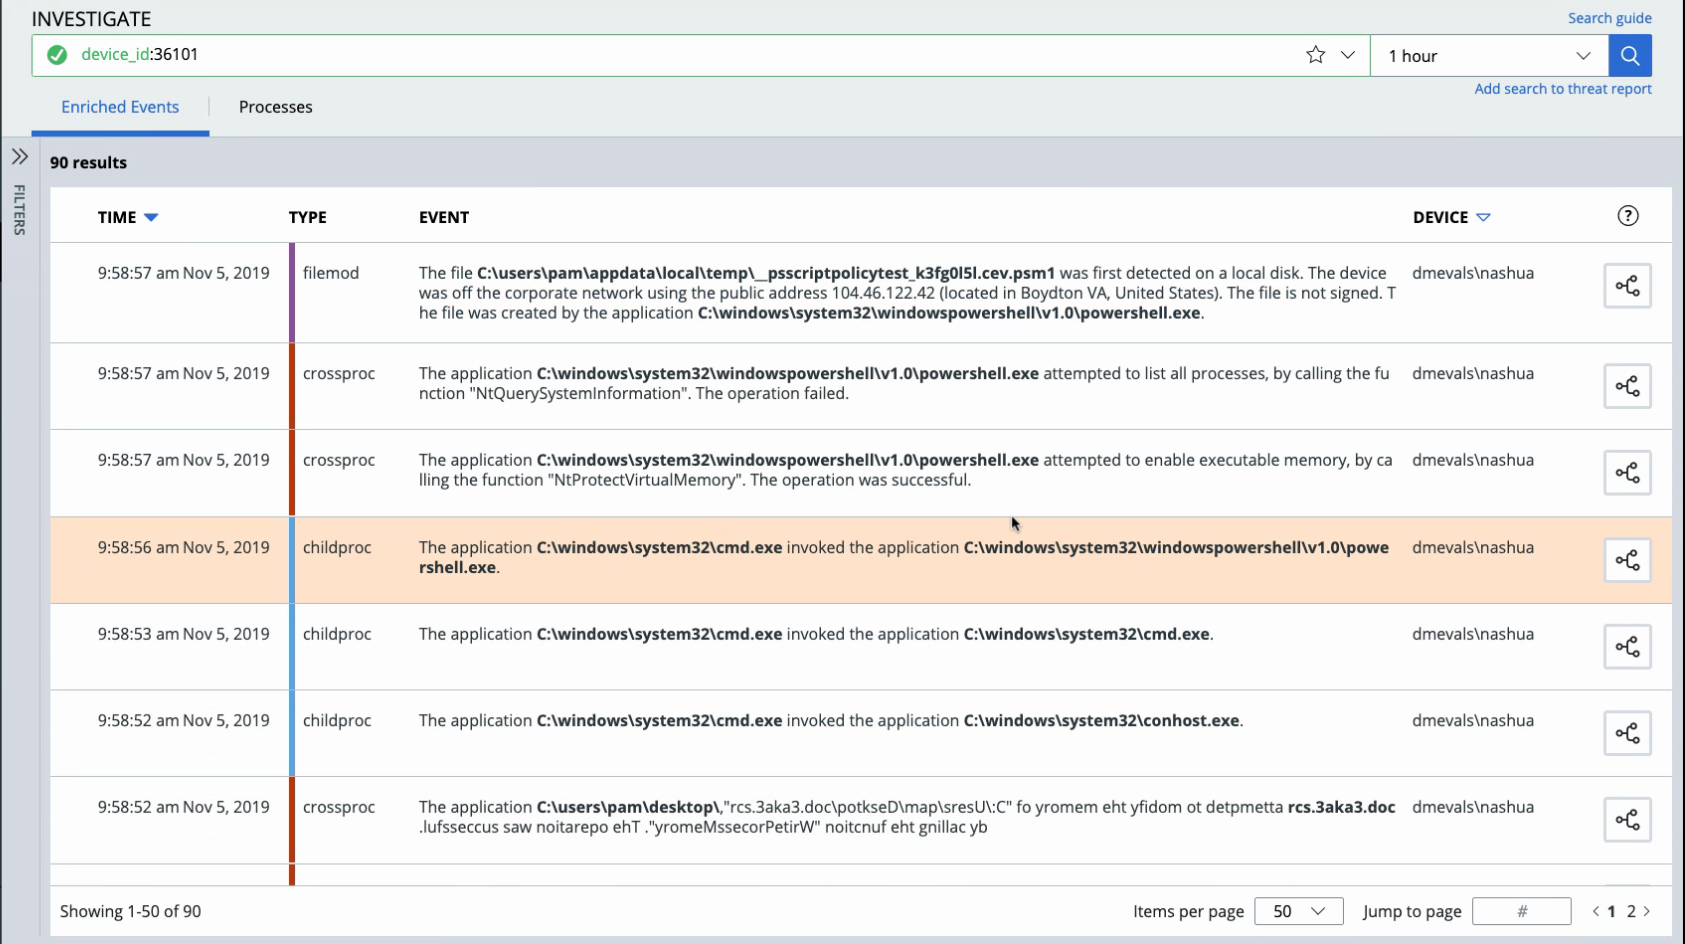Favorite this search with the star icon
Viewport: 1685px width, 944px height.
(1316, 55)
